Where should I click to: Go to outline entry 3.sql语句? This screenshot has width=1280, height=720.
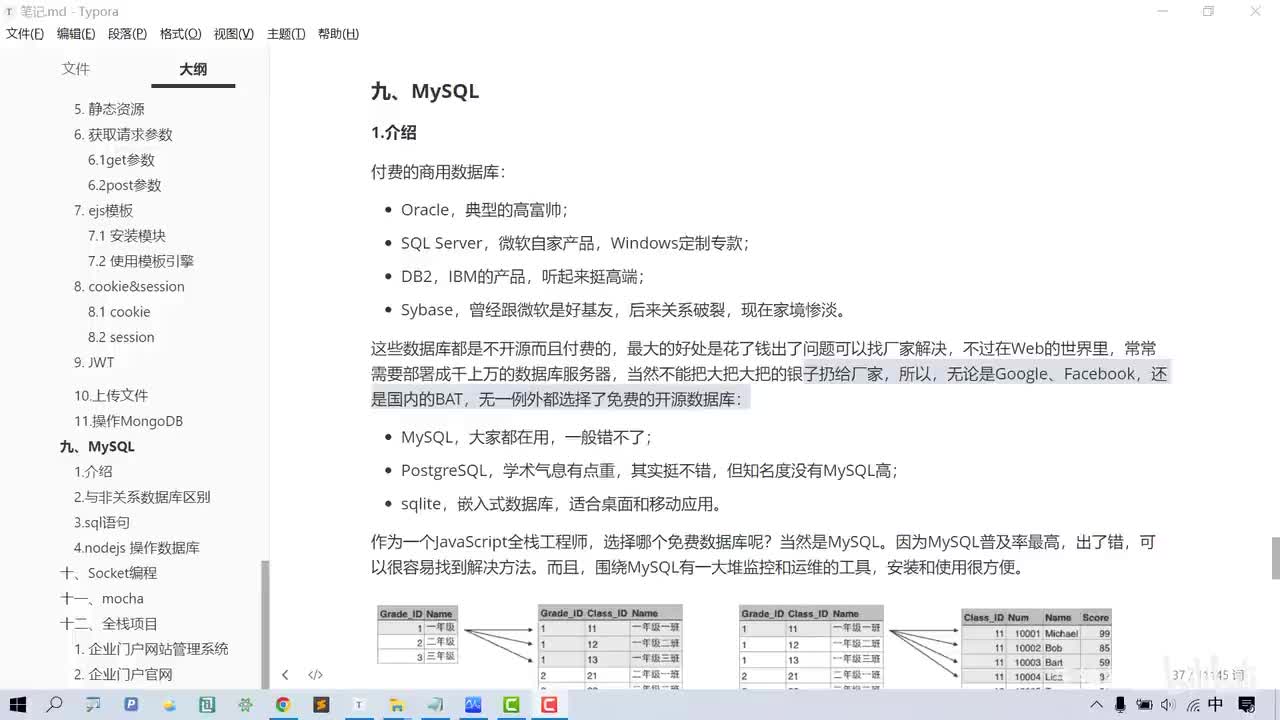102,523
